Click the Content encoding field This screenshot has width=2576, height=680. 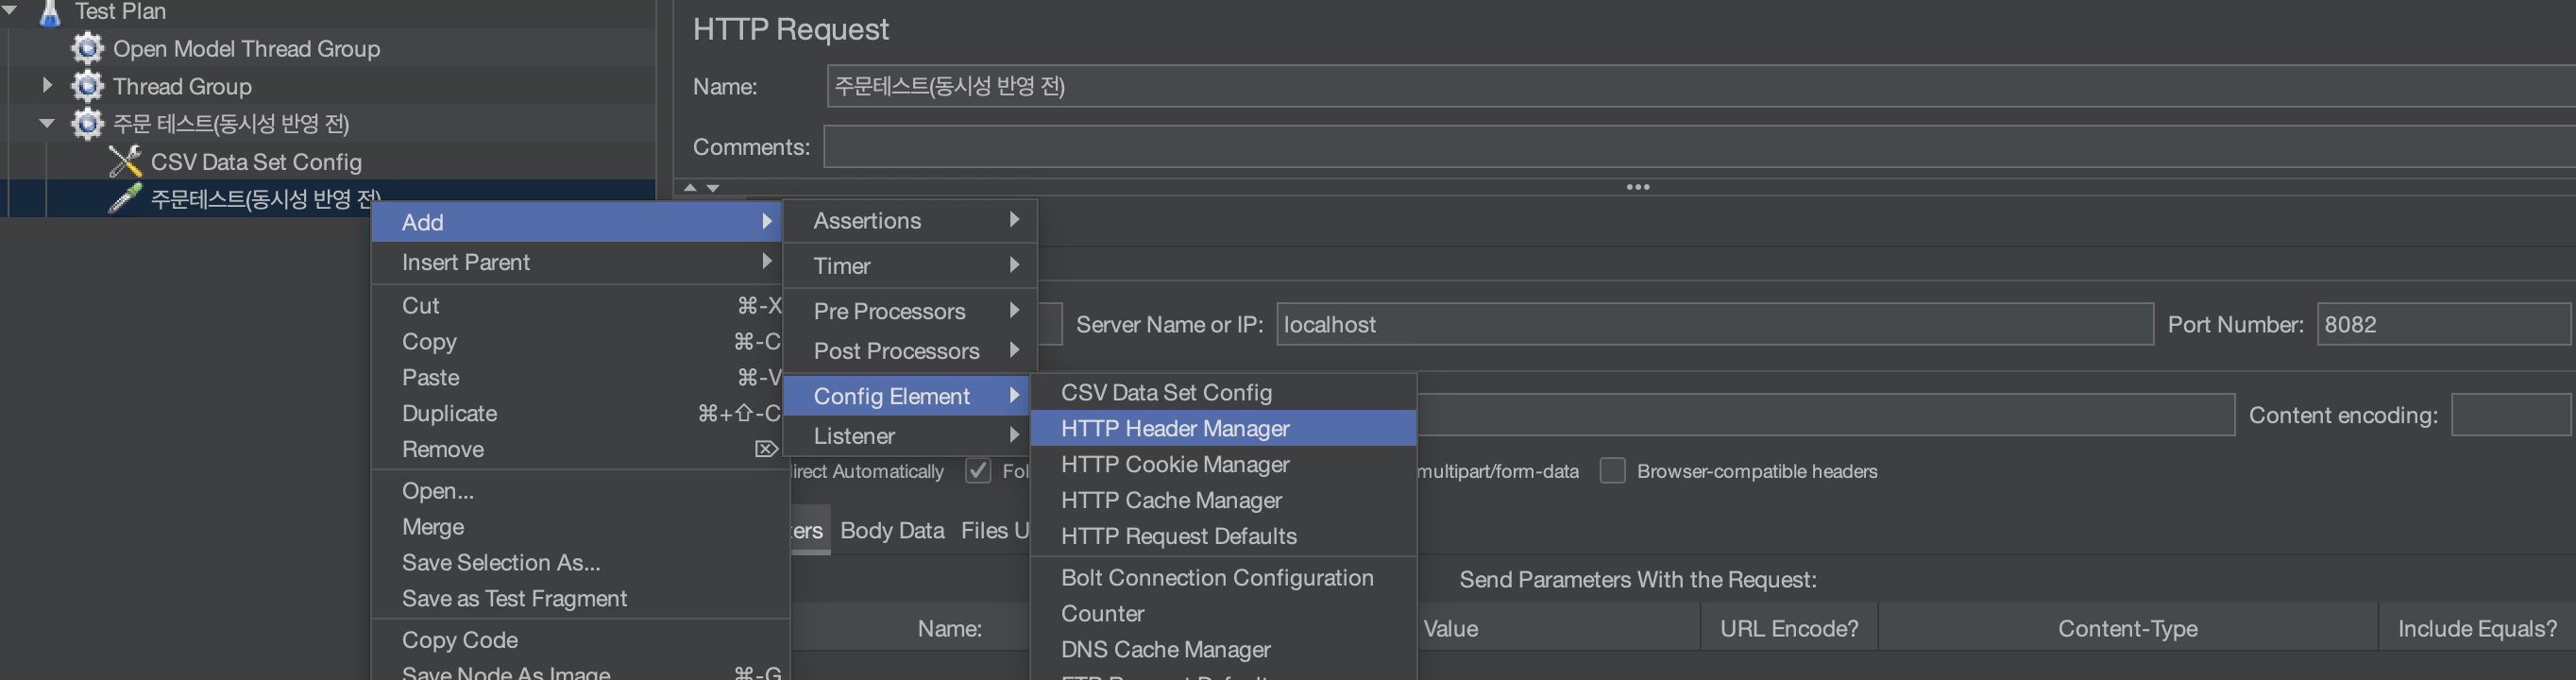click(2510, 415)
